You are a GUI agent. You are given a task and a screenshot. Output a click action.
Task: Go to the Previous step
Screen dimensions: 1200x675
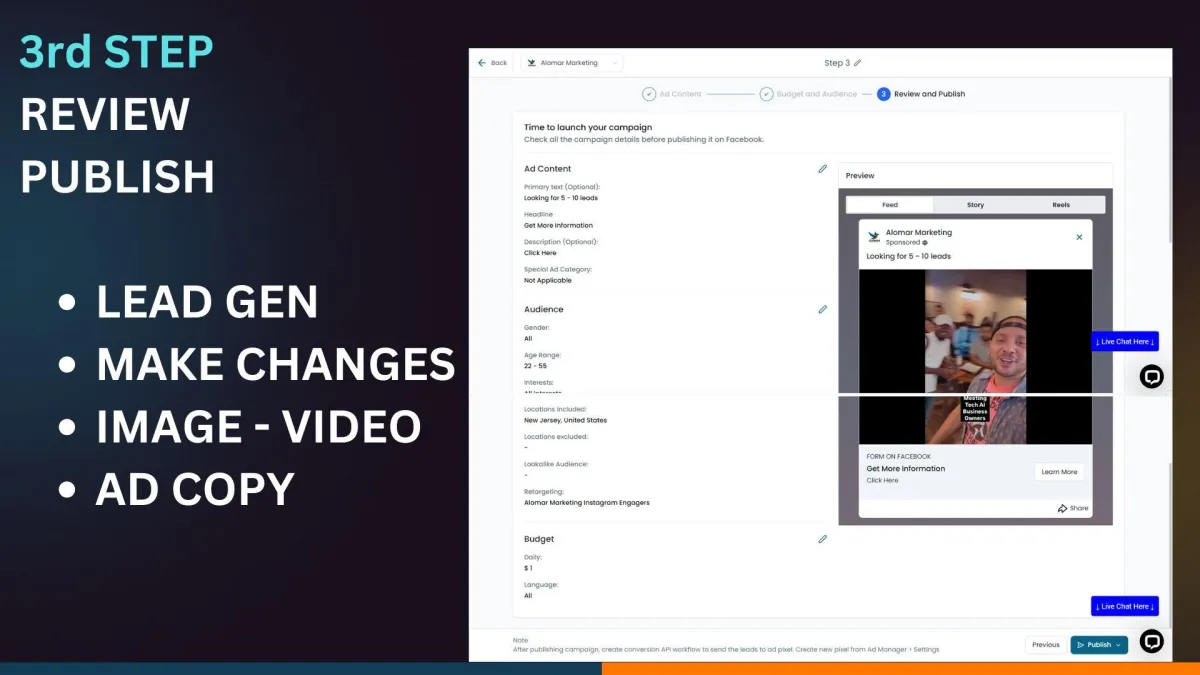[x=1046, y=645]
